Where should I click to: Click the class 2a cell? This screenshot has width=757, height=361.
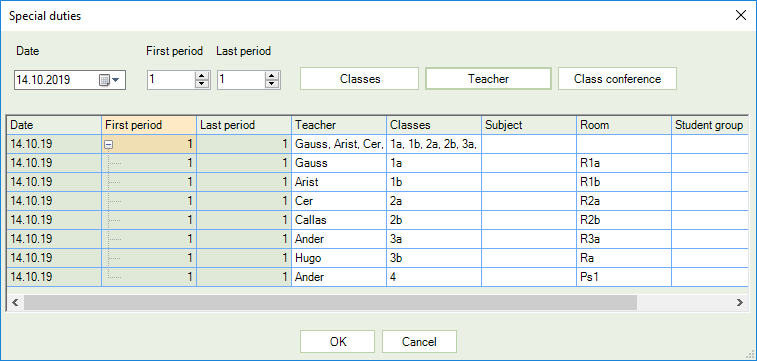(x=434, y=201)
